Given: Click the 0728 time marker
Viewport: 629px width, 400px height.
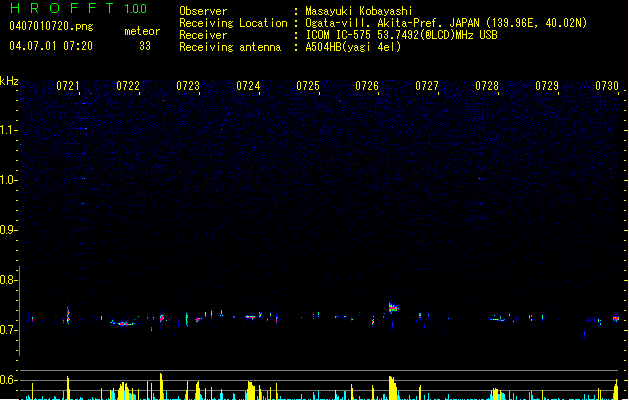Looking at the screenshot, I should click(x=487, y=85).
